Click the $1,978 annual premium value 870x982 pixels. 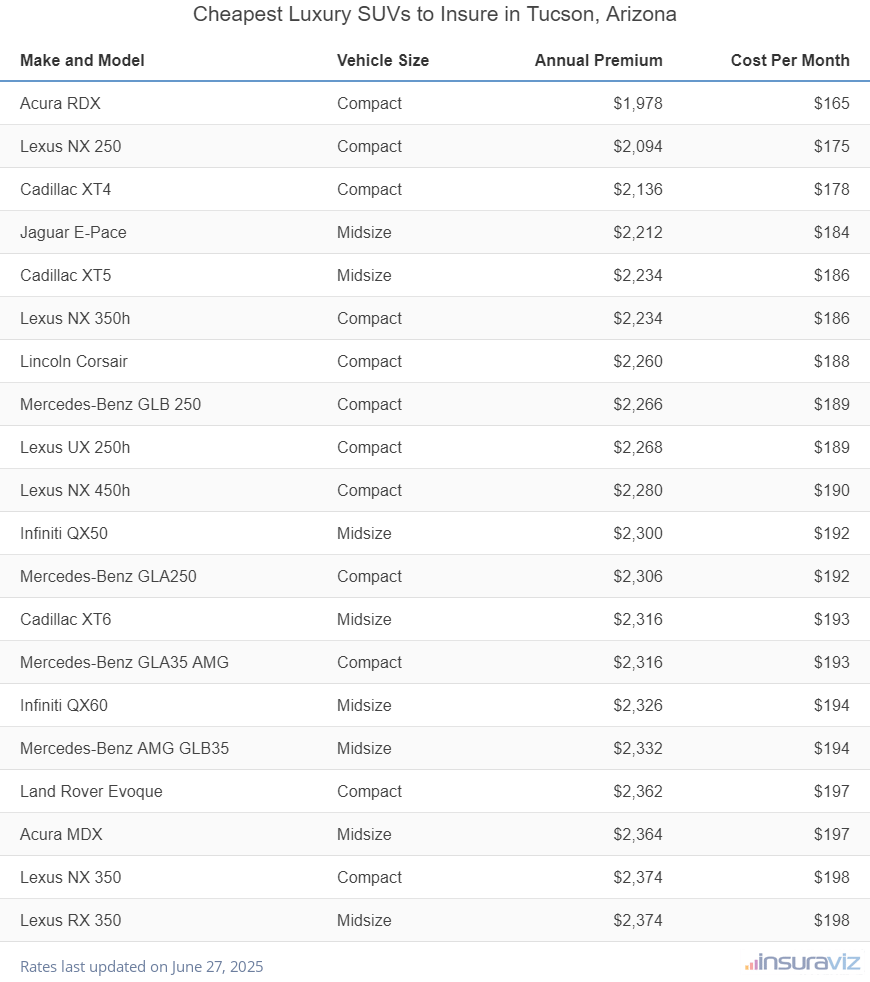637,103
